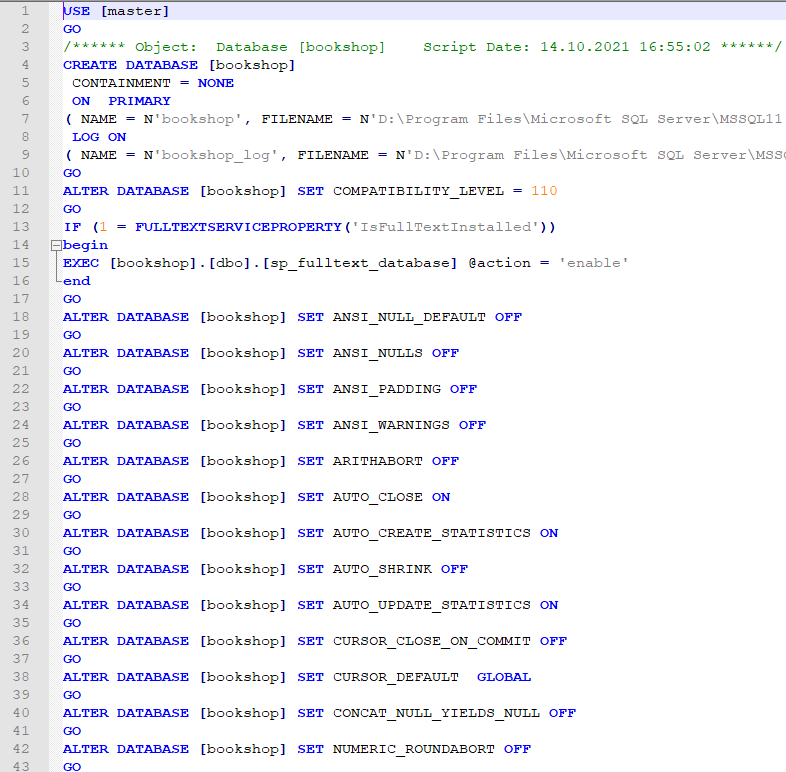Click ON after AUTO_CLOSE
The image size is (786, 772).
441,497
